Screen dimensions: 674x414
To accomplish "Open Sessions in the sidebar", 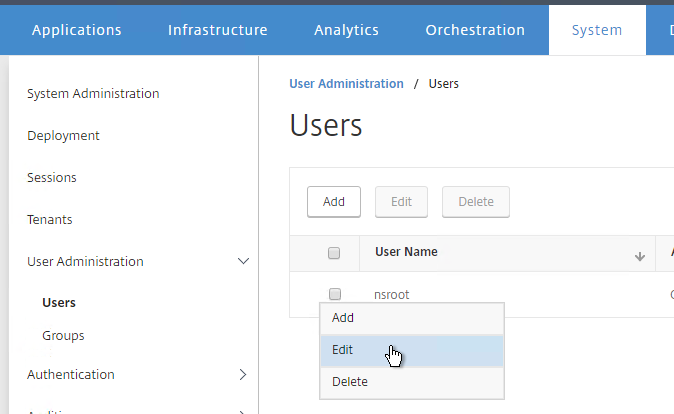I will [52, 178].
